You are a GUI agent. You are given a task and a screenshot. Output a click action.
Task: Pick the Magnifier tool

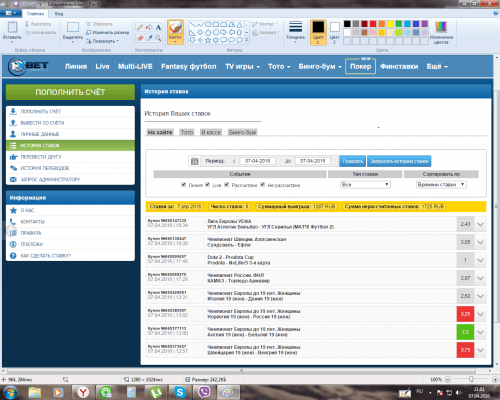coord(158,38)
